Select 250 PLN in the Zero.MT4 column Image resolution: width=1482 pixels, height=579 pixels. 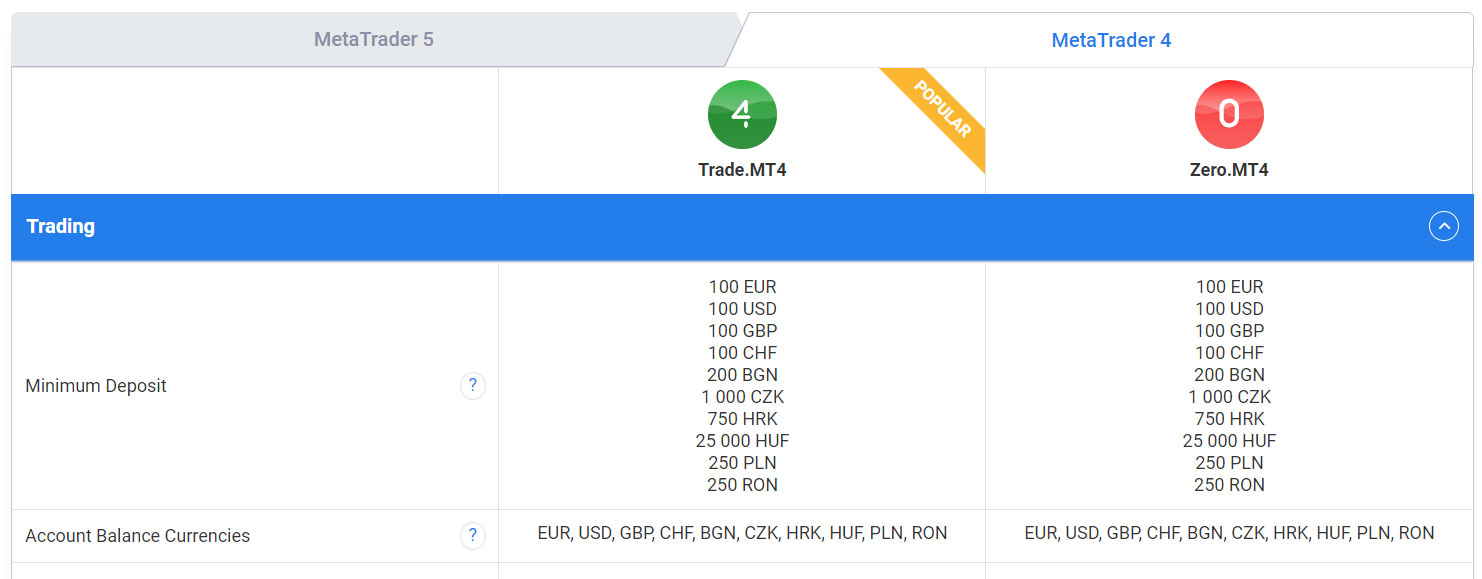(1229, 463)
